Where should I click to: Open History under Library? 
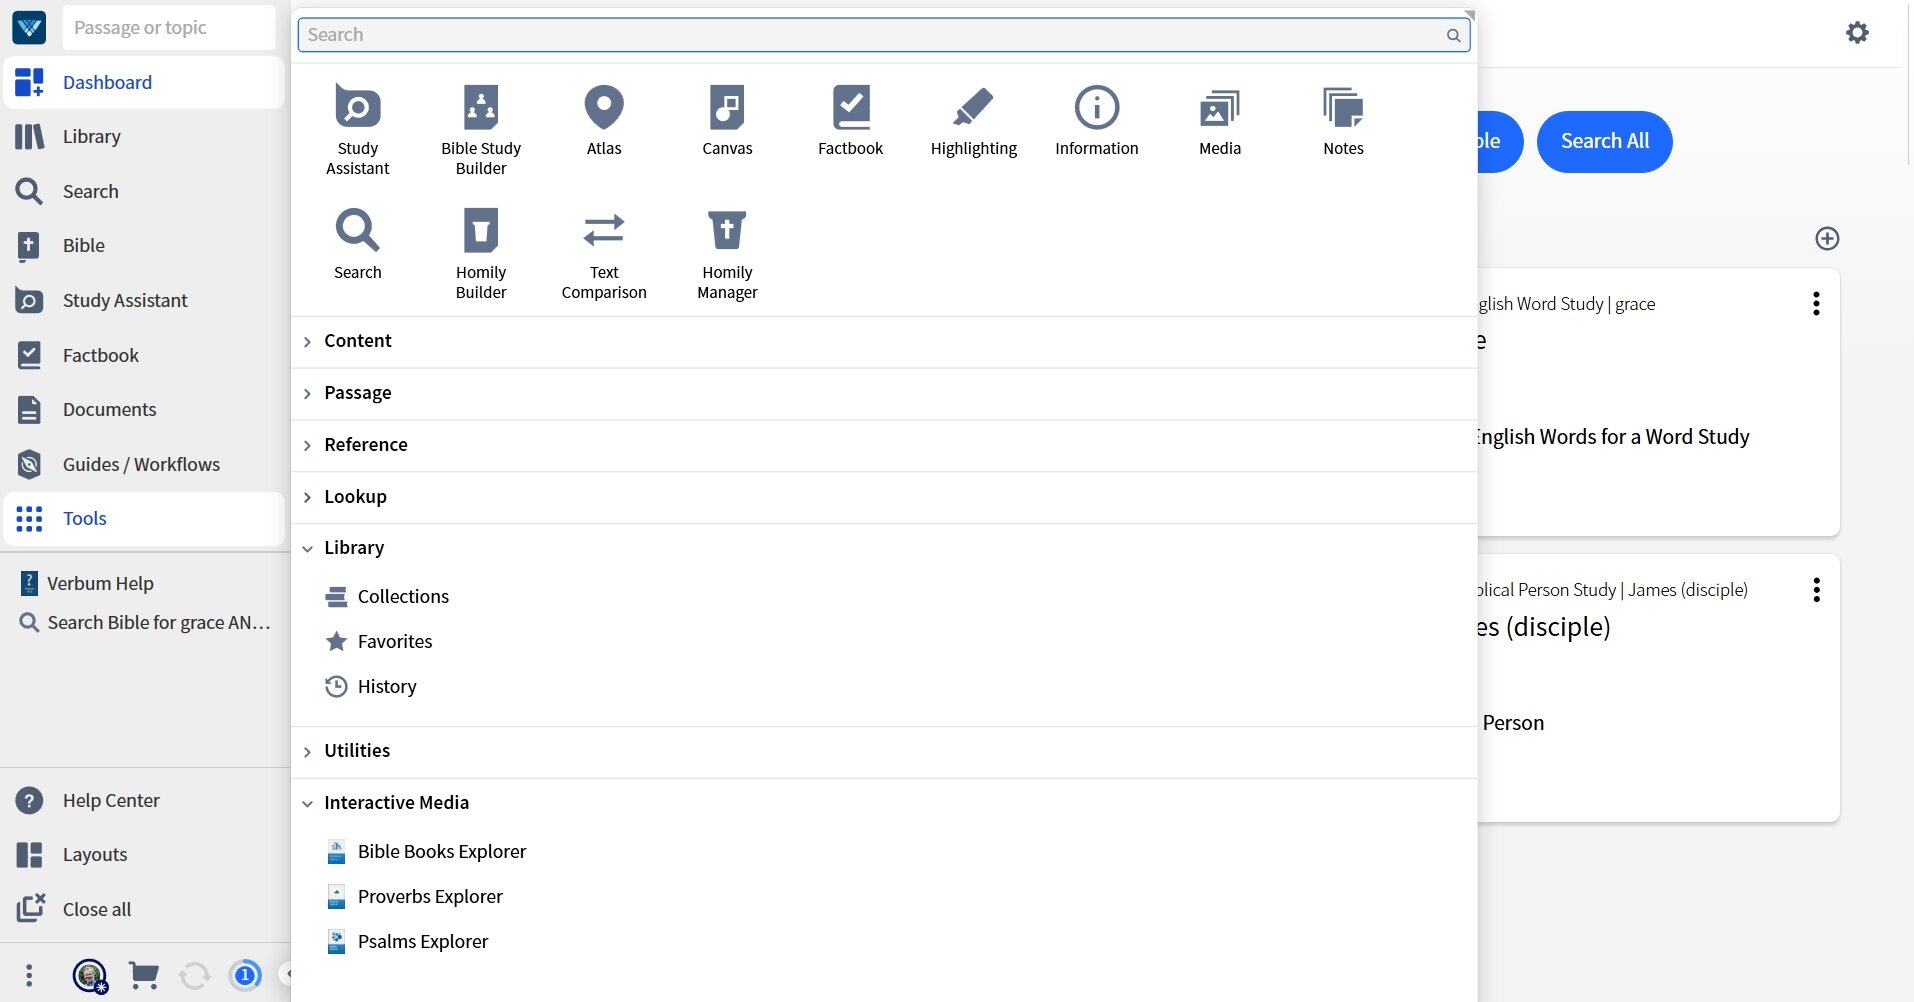click(386, 686)
